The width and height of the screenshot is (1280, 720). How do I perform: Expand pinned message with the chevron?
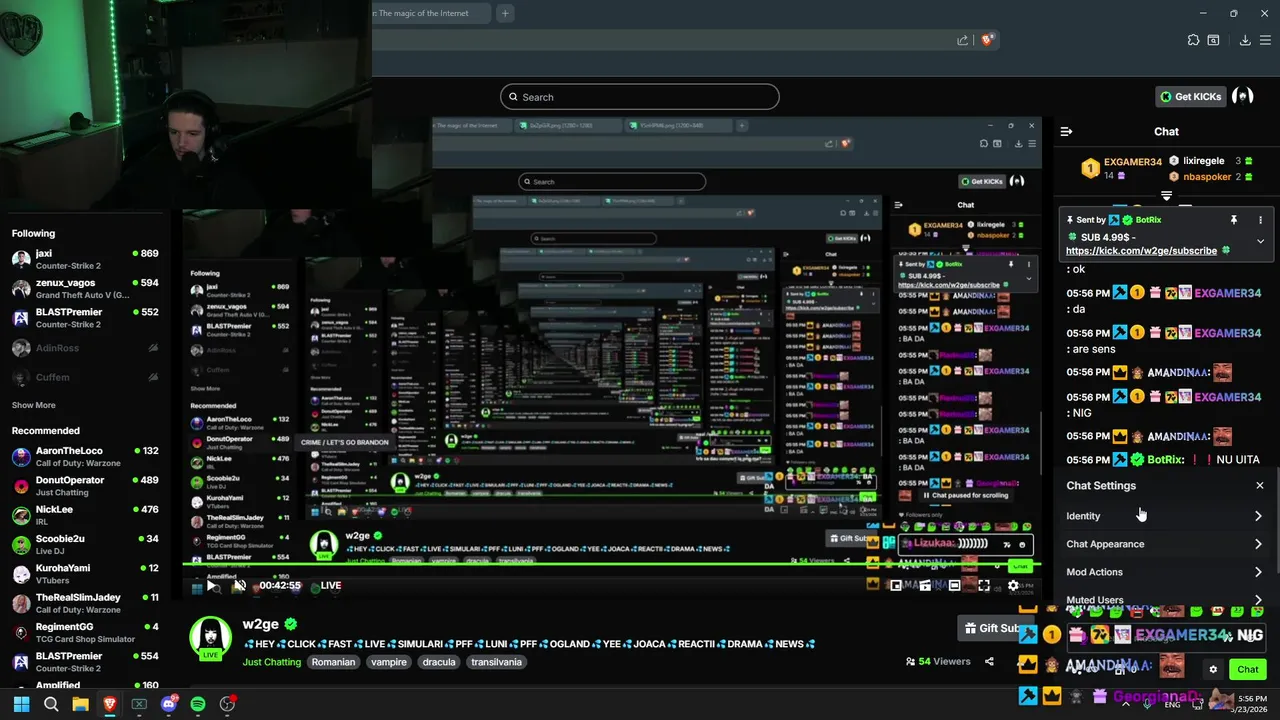tap(1260, 241)
